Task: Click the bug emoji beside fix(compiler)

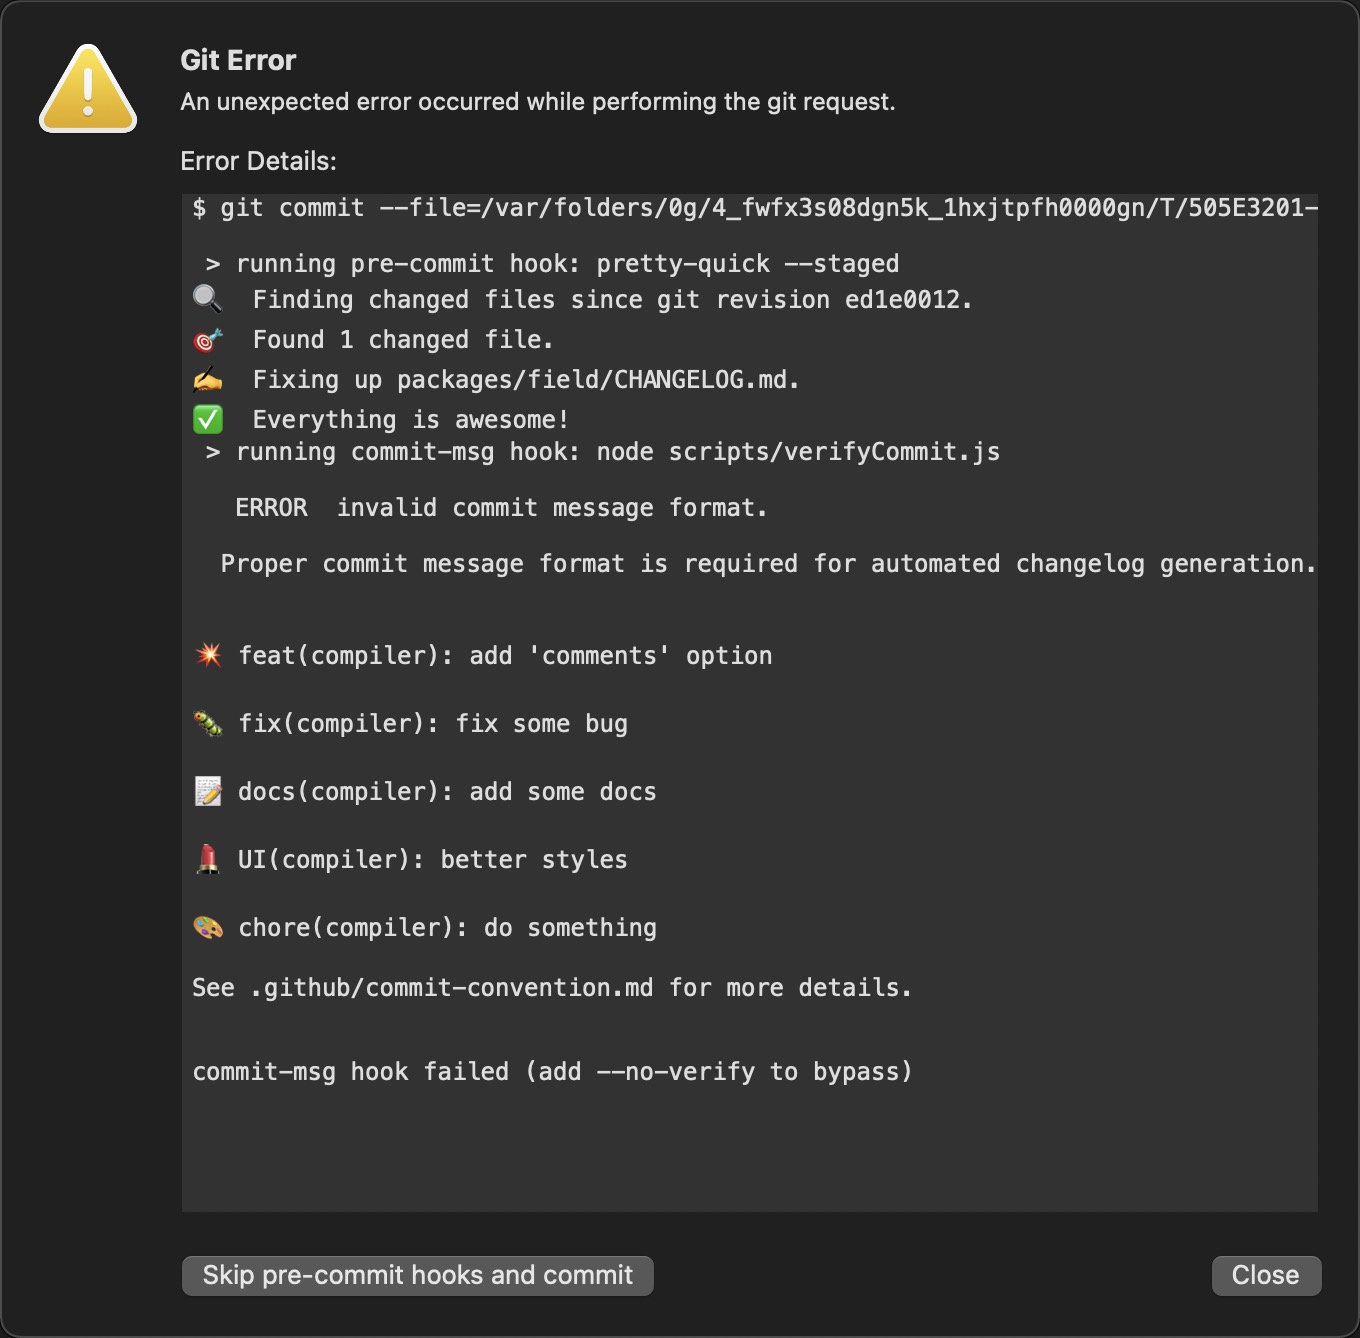Action: tap(208, 723)
